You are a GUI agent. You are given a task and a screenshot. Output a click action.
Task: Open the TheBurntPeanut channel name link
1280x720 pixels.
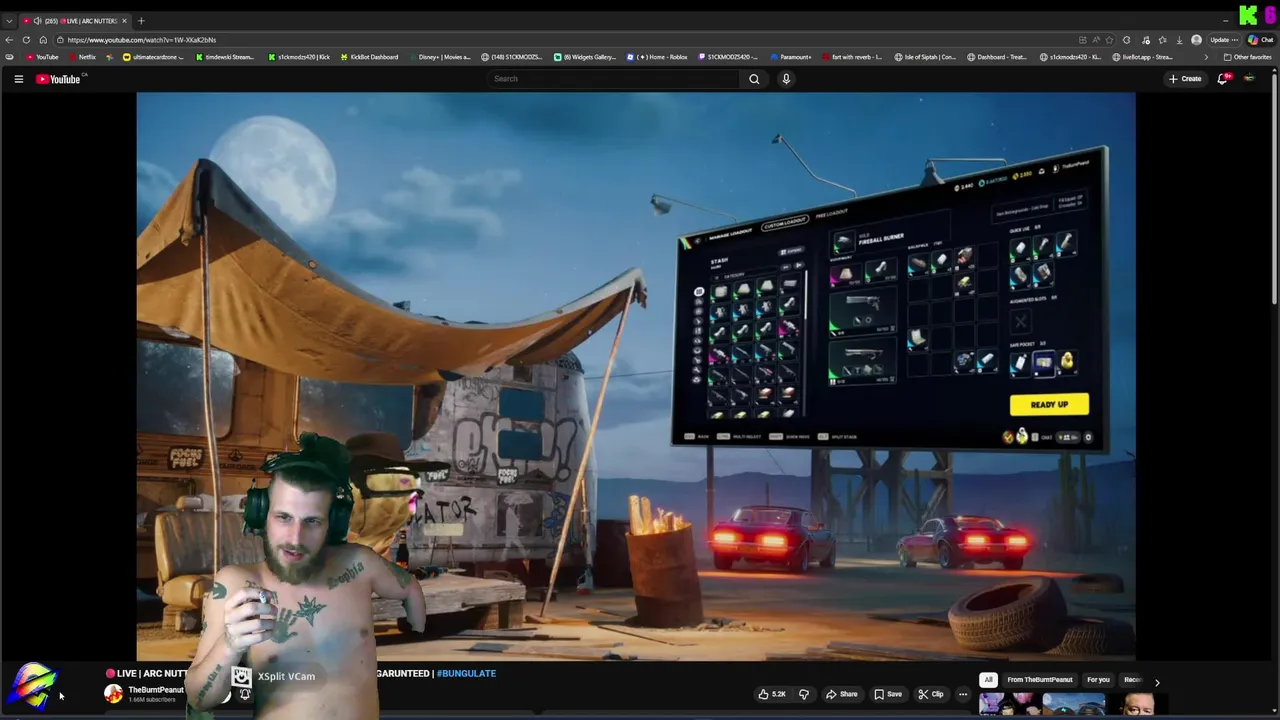156,690
